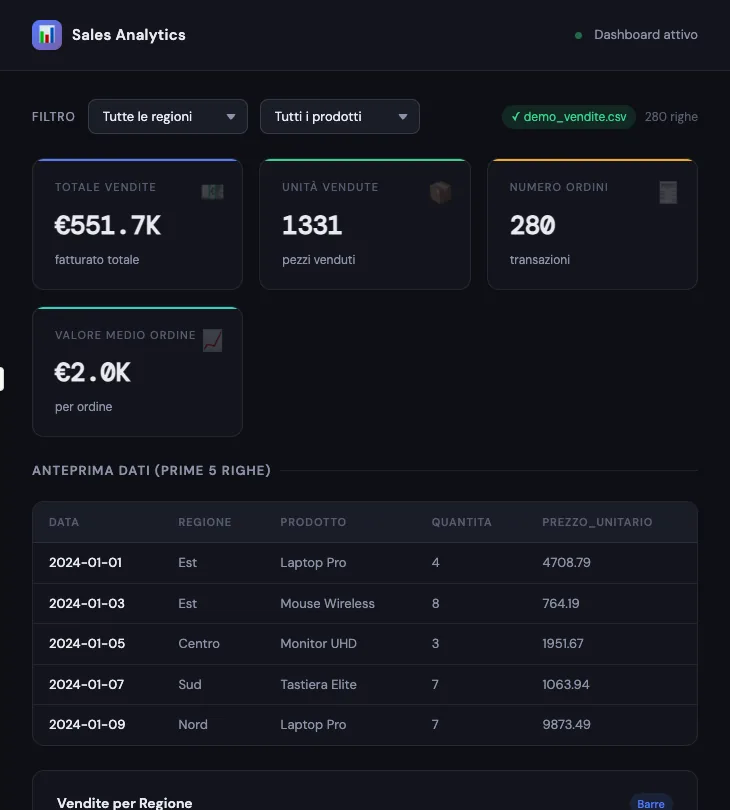Click the transazioni caption
The width and height of the screenshot is (730, 810).
540,260
